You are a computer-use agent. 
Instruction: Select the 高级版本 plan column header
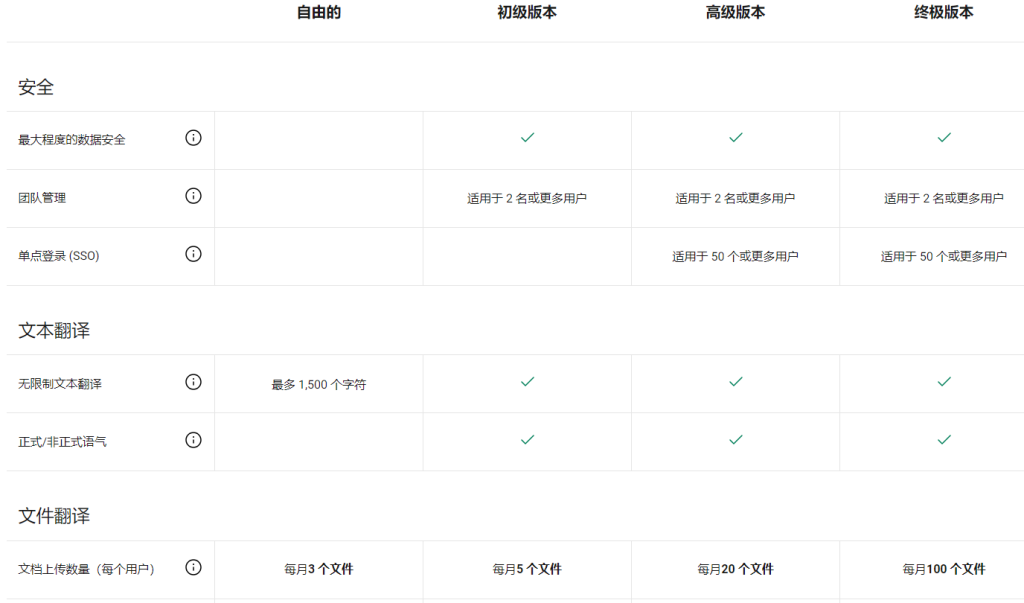[x=736, y=13]
